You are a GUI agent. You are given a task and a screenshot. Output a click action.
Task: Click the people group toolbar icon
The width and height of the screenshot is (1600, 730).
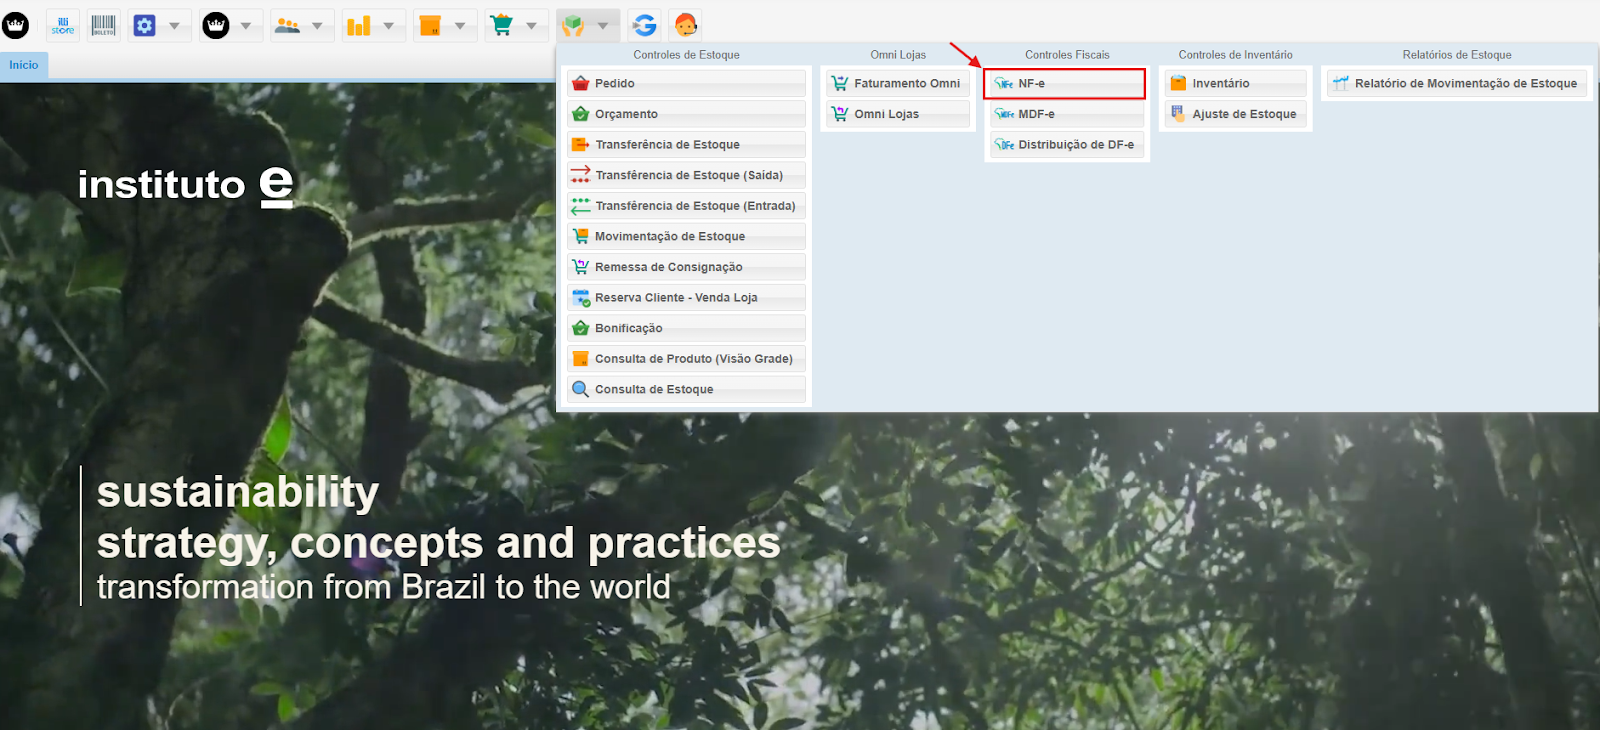288,25
